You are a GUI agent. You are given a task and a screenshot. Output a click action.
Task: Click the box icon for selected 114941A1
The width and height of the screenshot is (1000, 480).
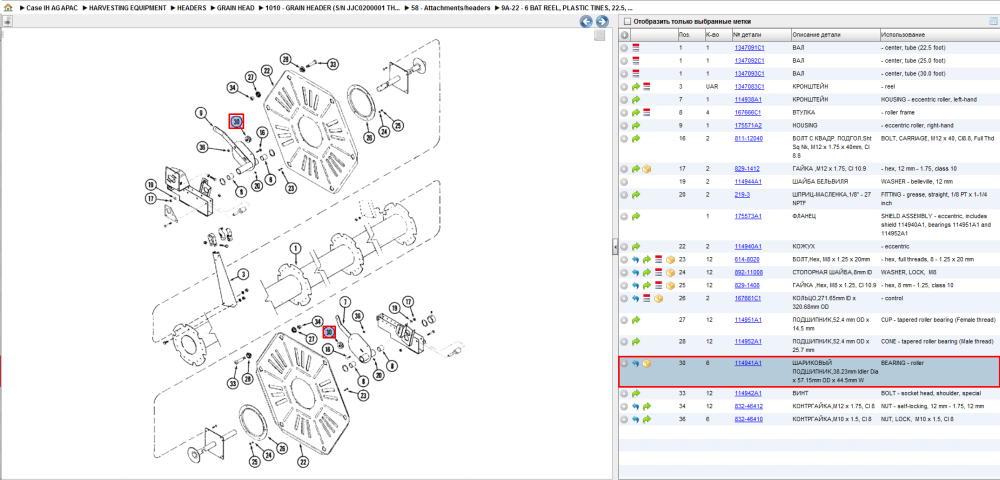647,363
